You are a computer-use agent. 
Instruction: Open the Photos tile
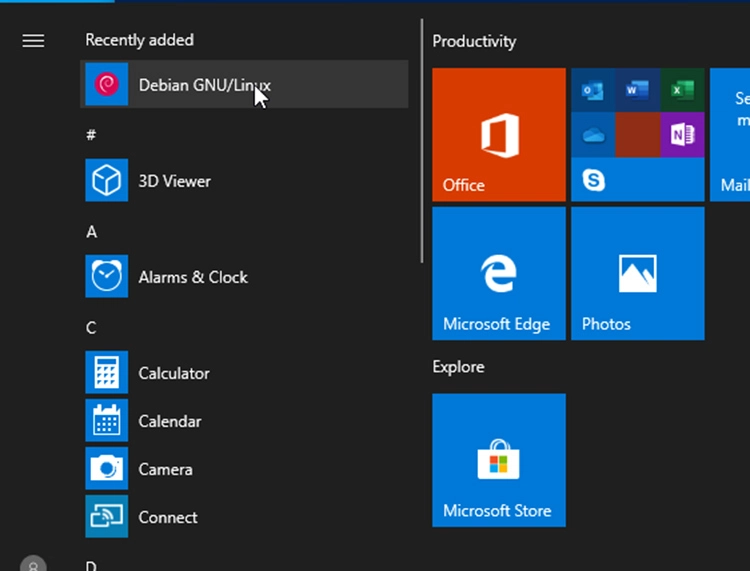[x=638, y=274]
